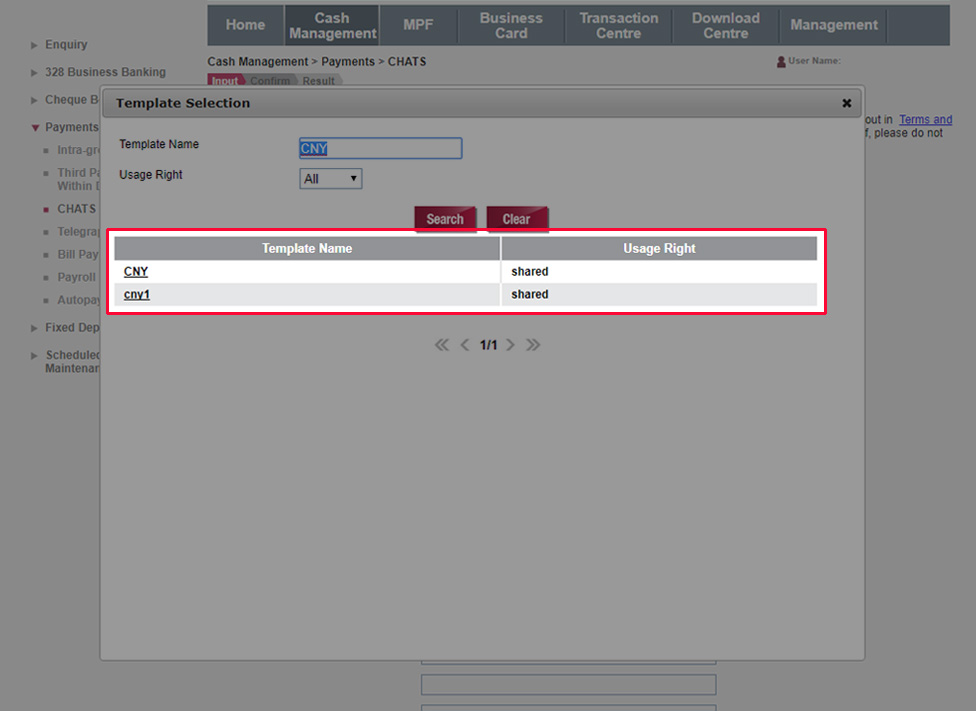
Task: Open the Home tab
Action: coord(245,25)
